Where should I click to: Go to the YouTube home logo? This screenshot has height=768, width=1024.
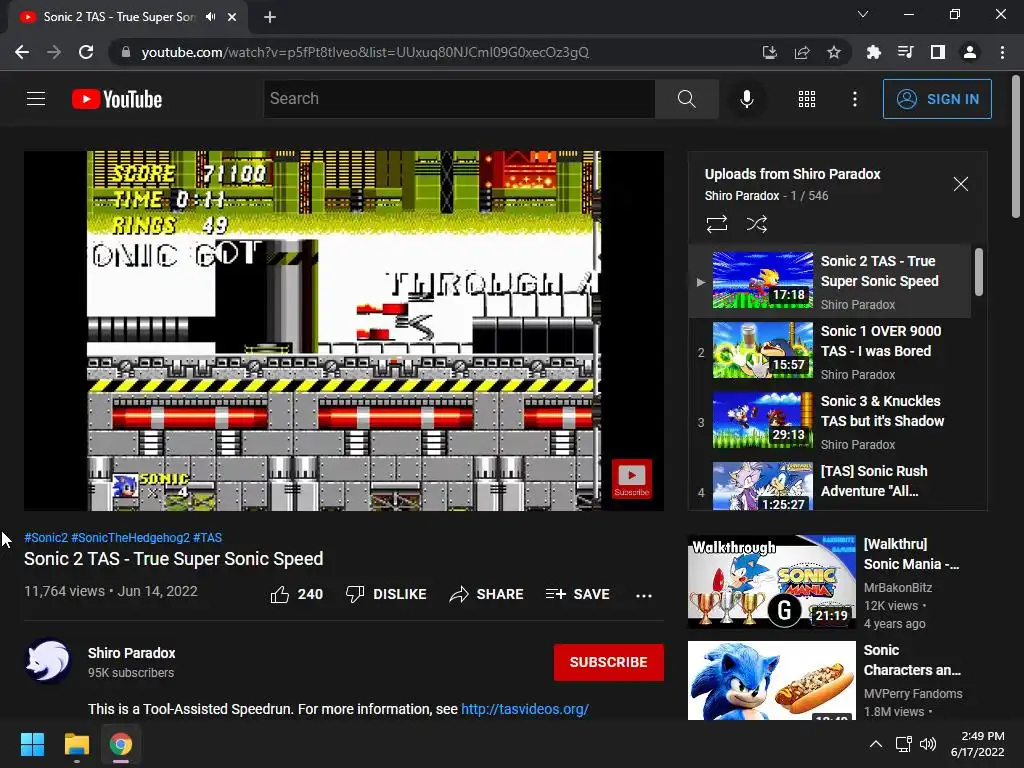[x=117, y=99]
